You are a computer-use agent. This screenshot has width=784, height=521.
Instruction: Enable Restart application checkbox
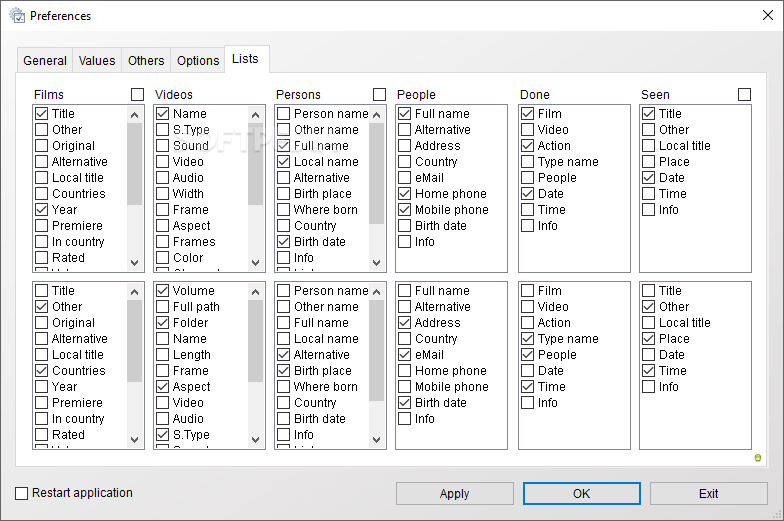click(22, 494)
